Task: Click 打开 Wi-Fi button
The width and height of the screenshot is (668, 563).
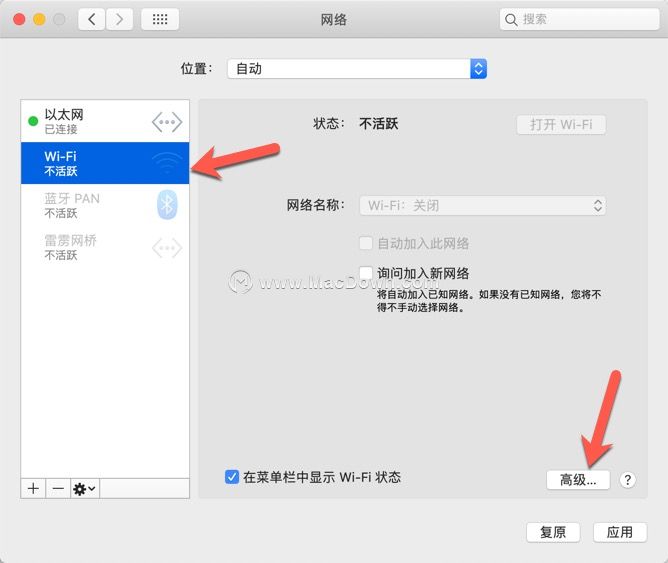Action: tap(561, 124)
